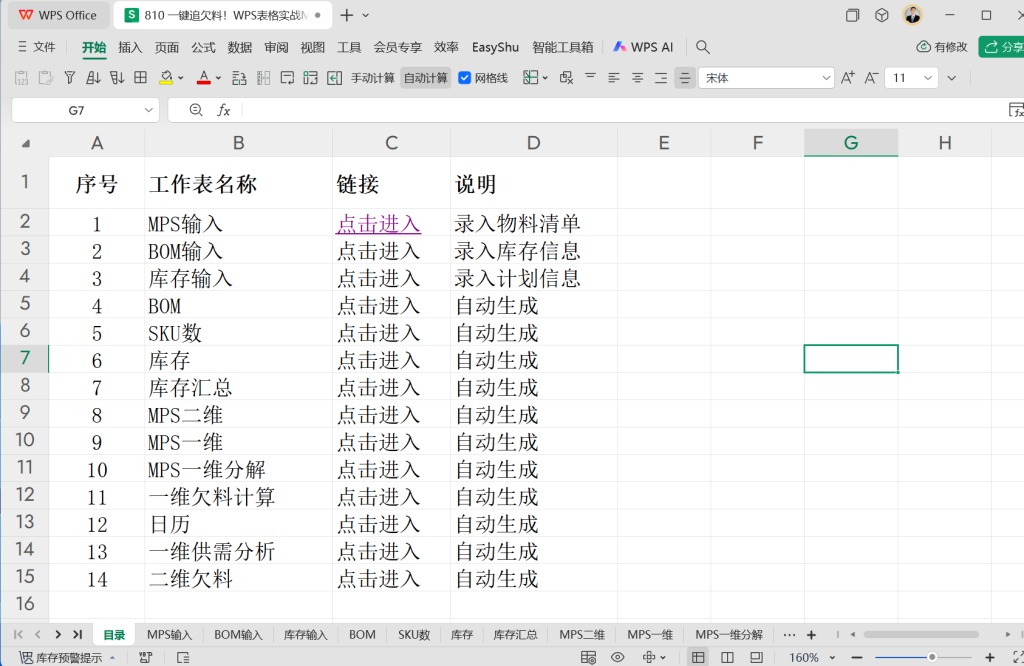Go to last sheet navigation arrow

pyautogui.click(x=78, y=634)
